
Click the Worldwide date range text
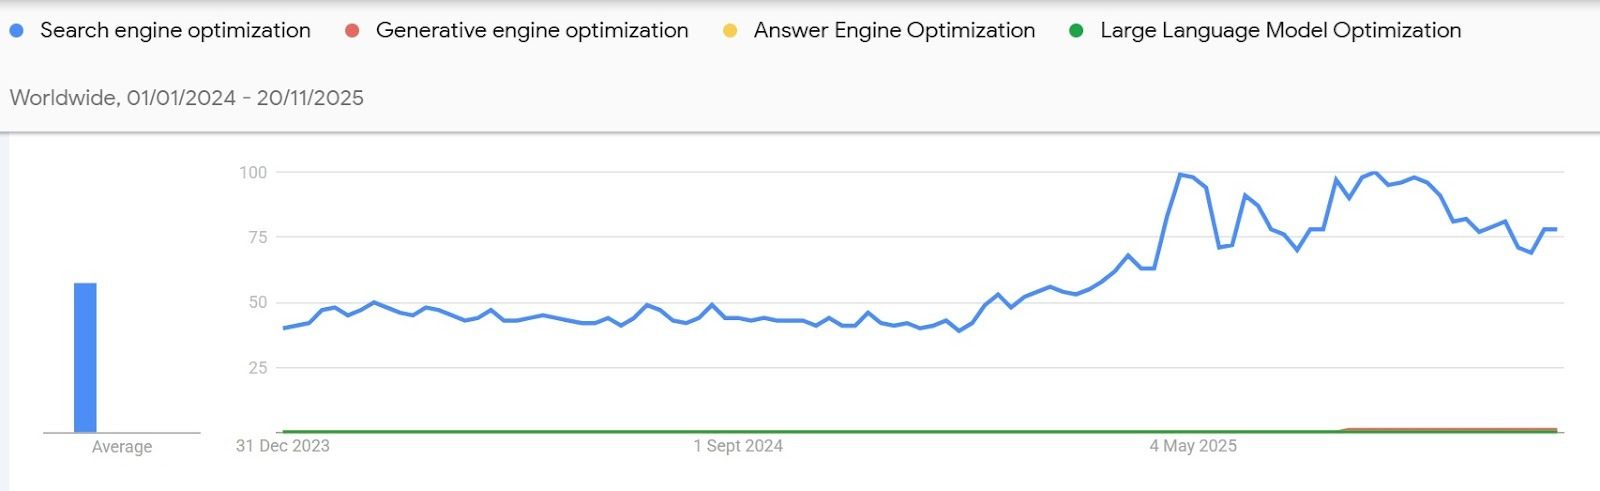(x=187, y=98)
